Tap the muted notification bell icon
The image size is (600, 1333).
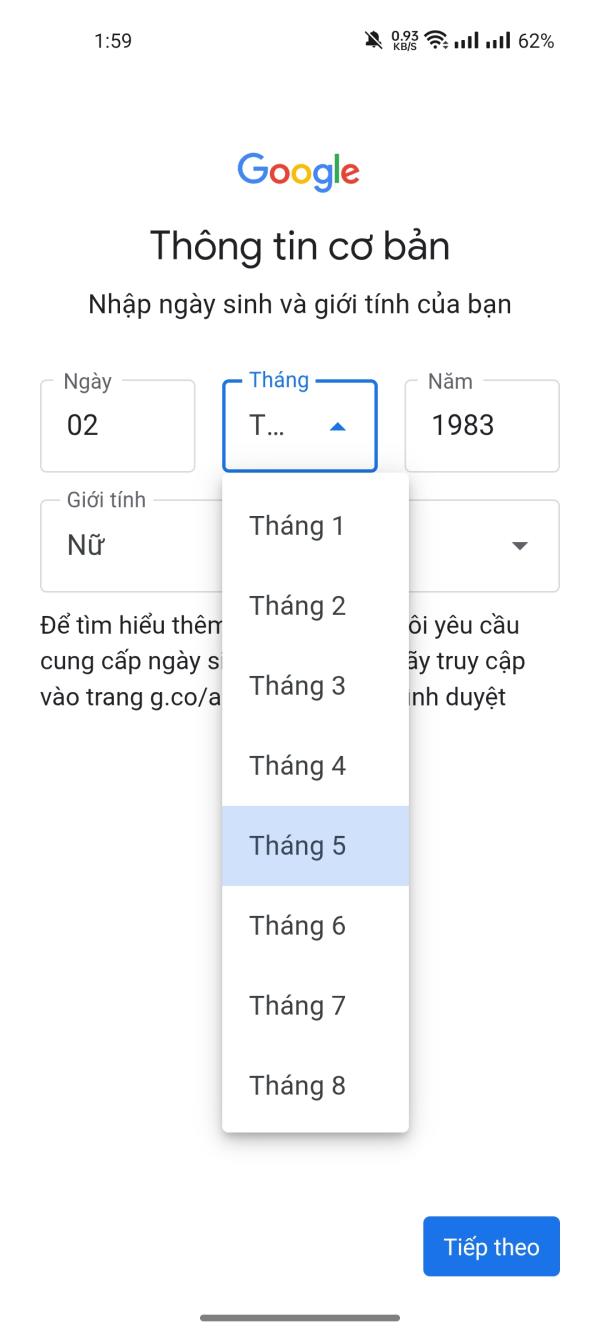374,41
